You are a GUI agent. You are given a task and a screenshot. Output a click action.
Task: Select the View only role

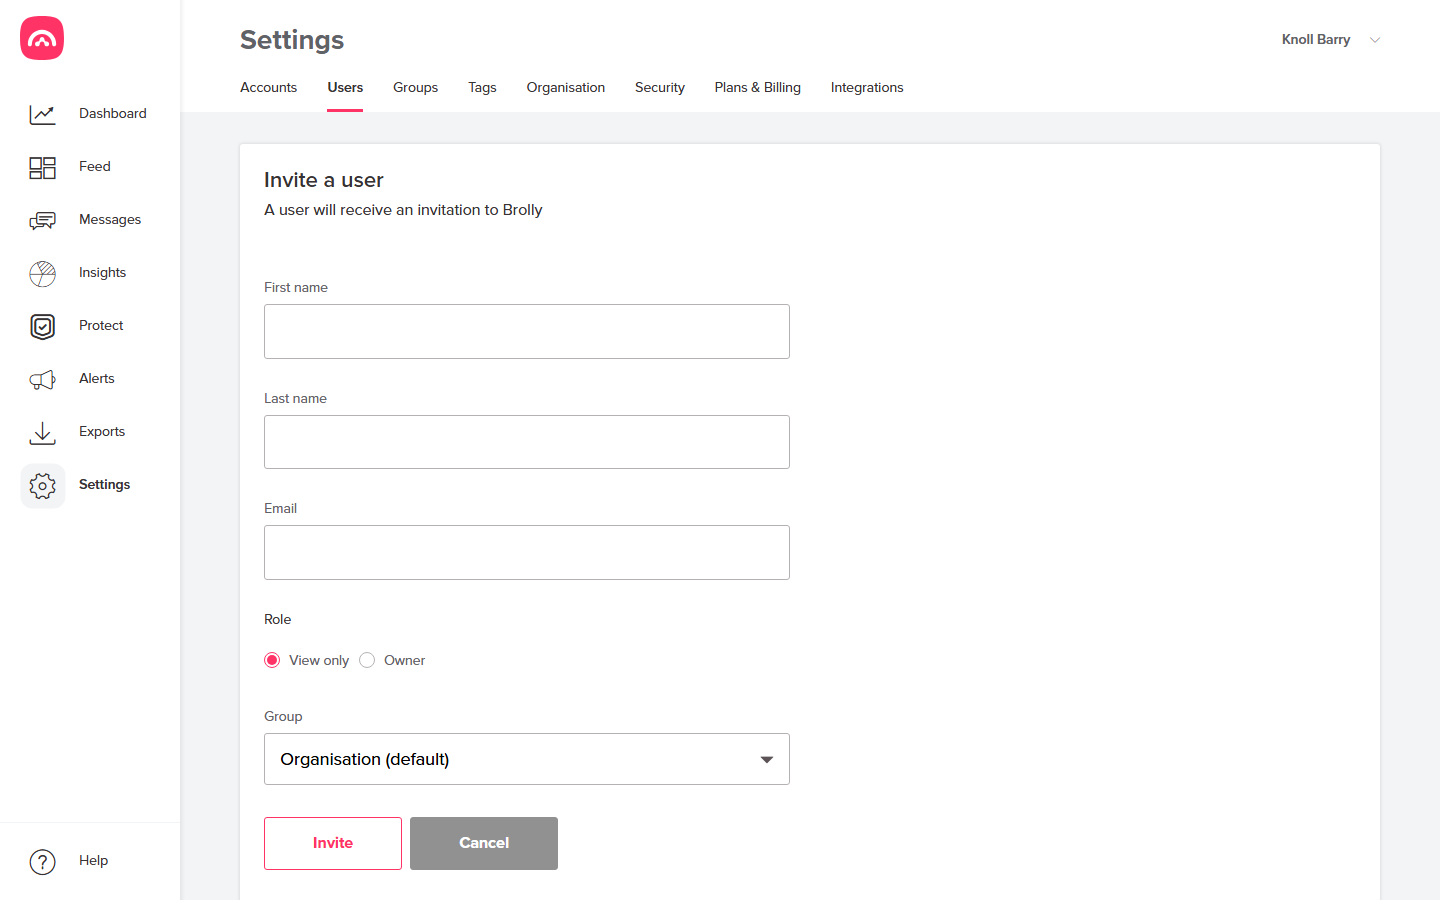(272, 660)
